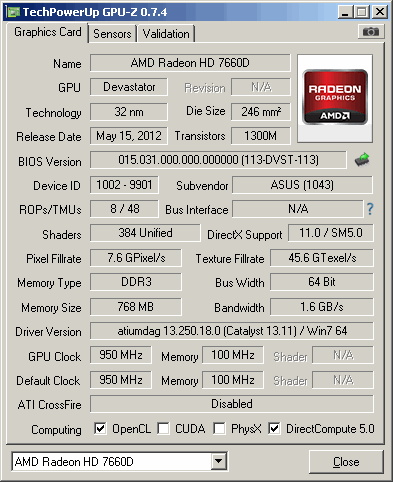Image resolution: width=393 pixels, height=482 pixels.
Task: Select the Graphics Card tab
Action: [x=47, y=32]
